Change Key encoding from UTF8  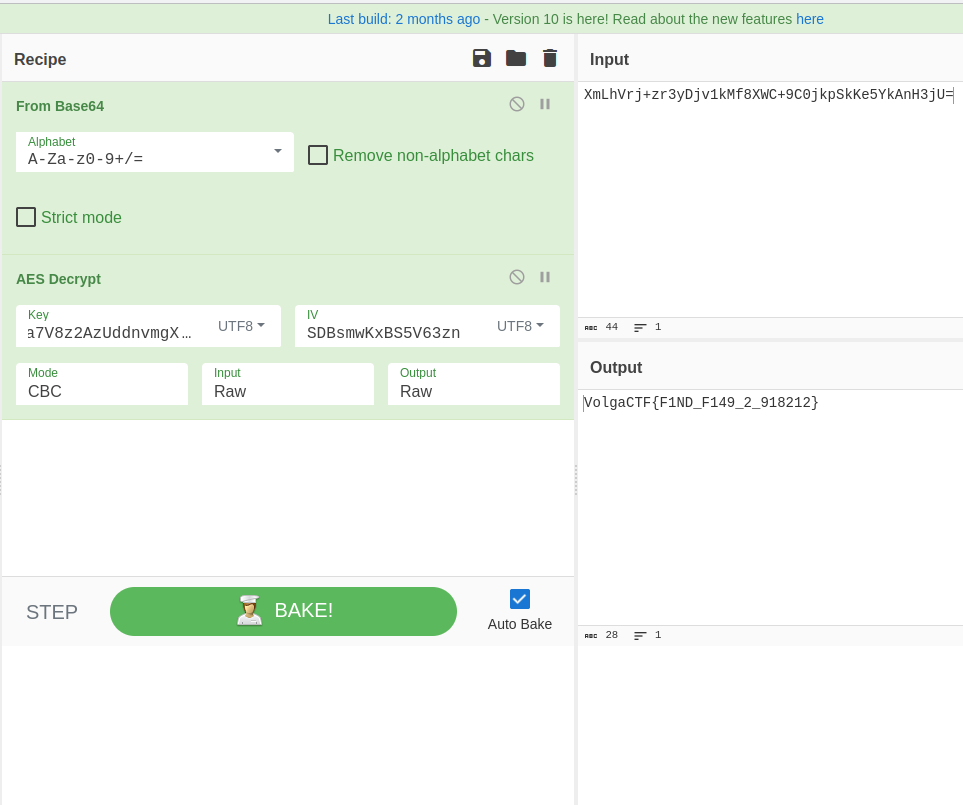[241, 326]
